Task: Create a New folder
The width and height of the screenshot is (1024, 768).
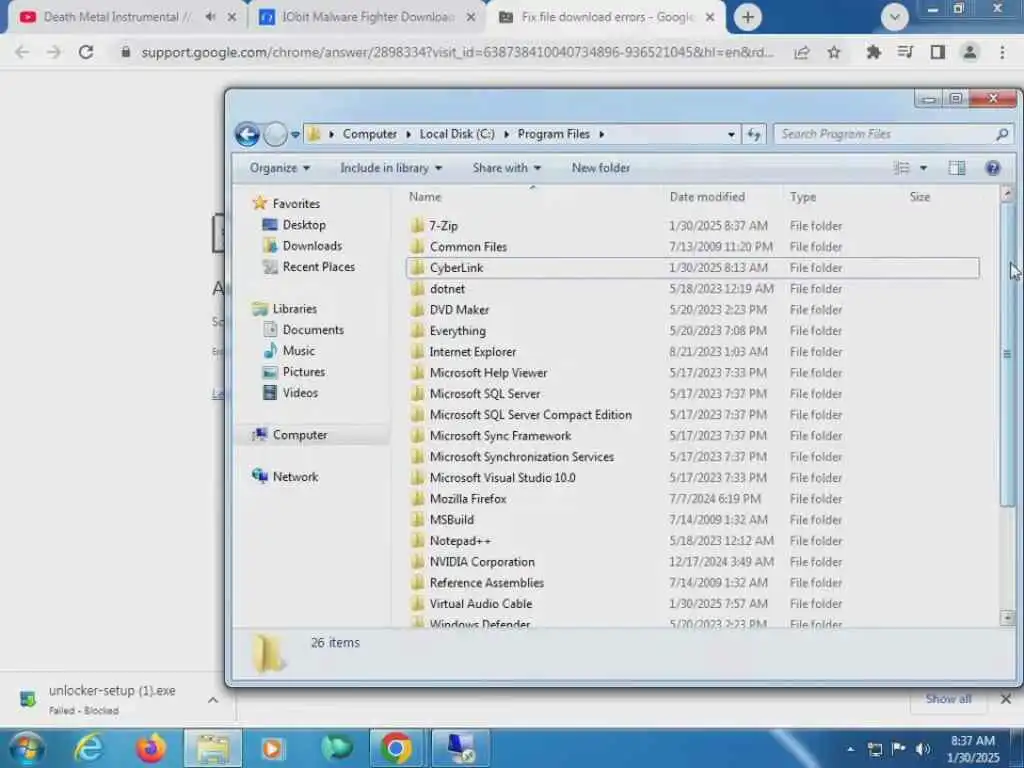Action: coord(601,168)
